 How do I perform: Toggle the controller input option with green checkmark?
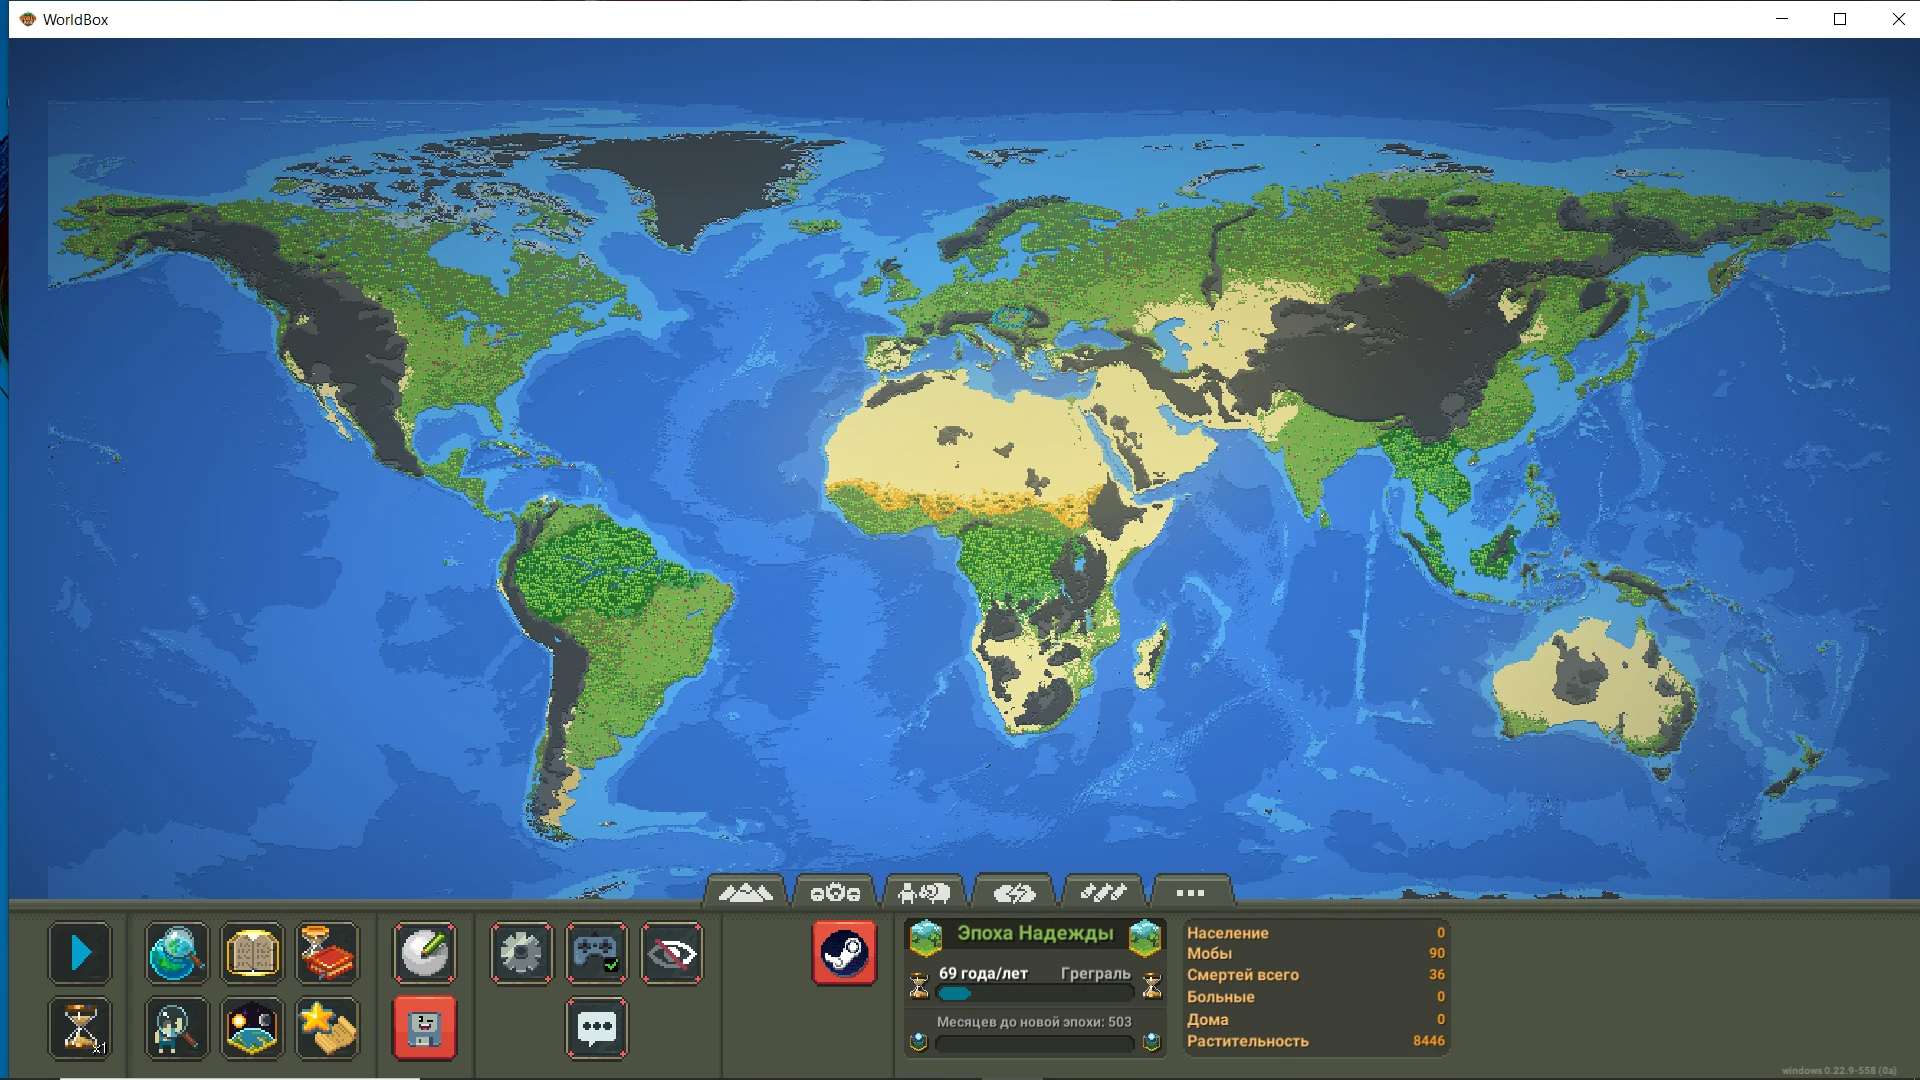point(597,953)
